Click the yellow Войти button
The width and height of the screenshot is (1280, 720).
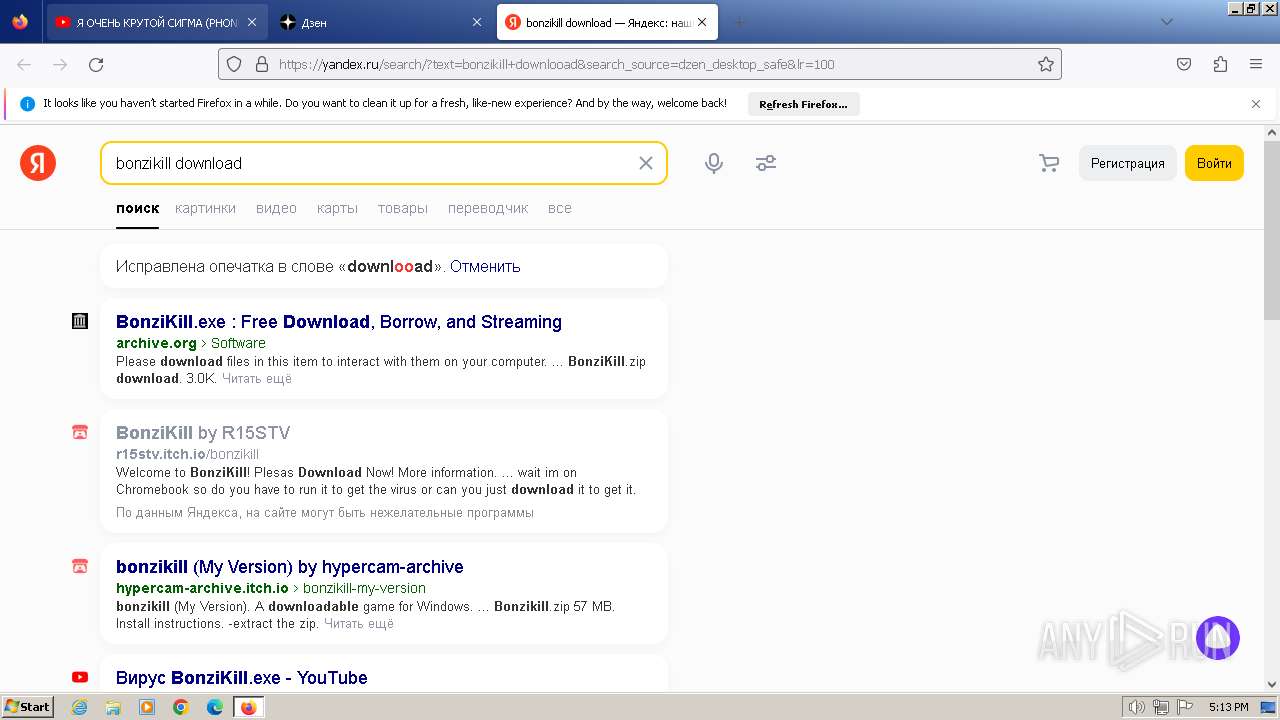[x=1214, y=163]
